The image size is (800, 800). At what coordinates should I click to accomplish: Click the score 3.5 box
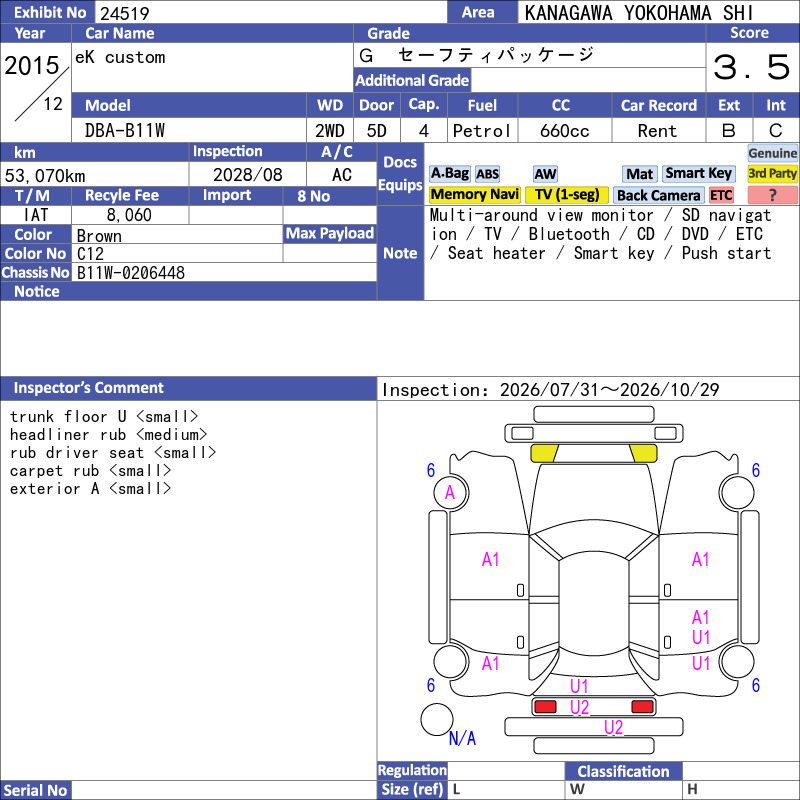point(752,67)
